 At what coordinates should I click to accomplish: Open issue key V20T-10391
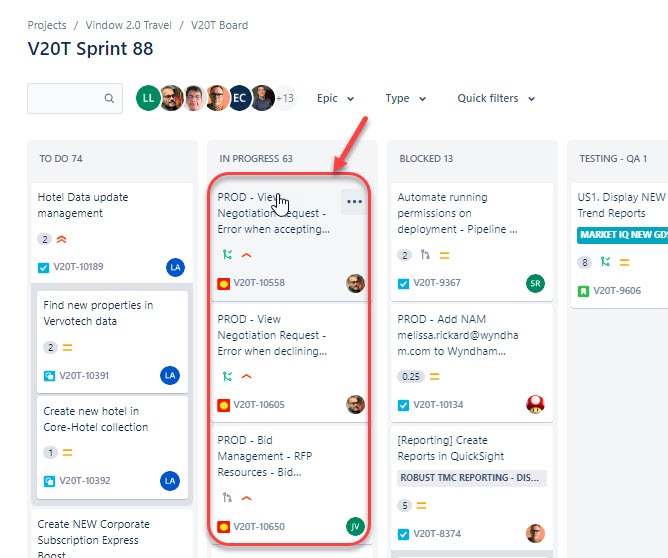[x=84, y=376]
